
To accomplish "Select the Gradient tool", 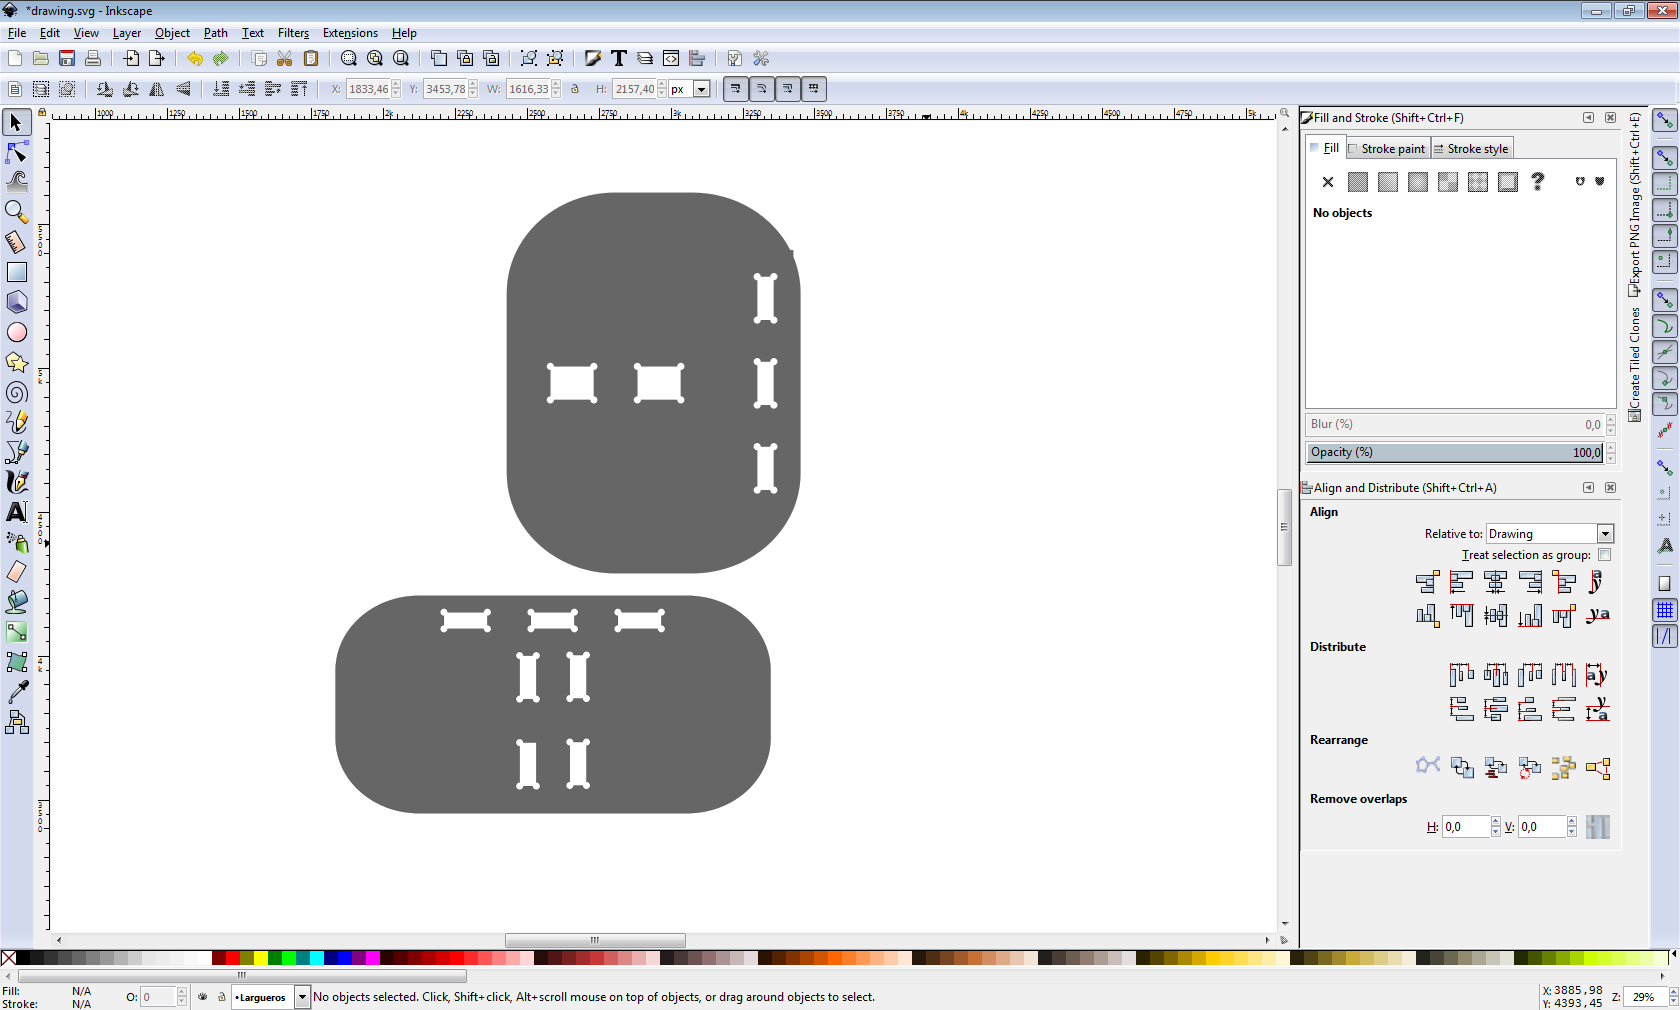I will coord(17,632).
